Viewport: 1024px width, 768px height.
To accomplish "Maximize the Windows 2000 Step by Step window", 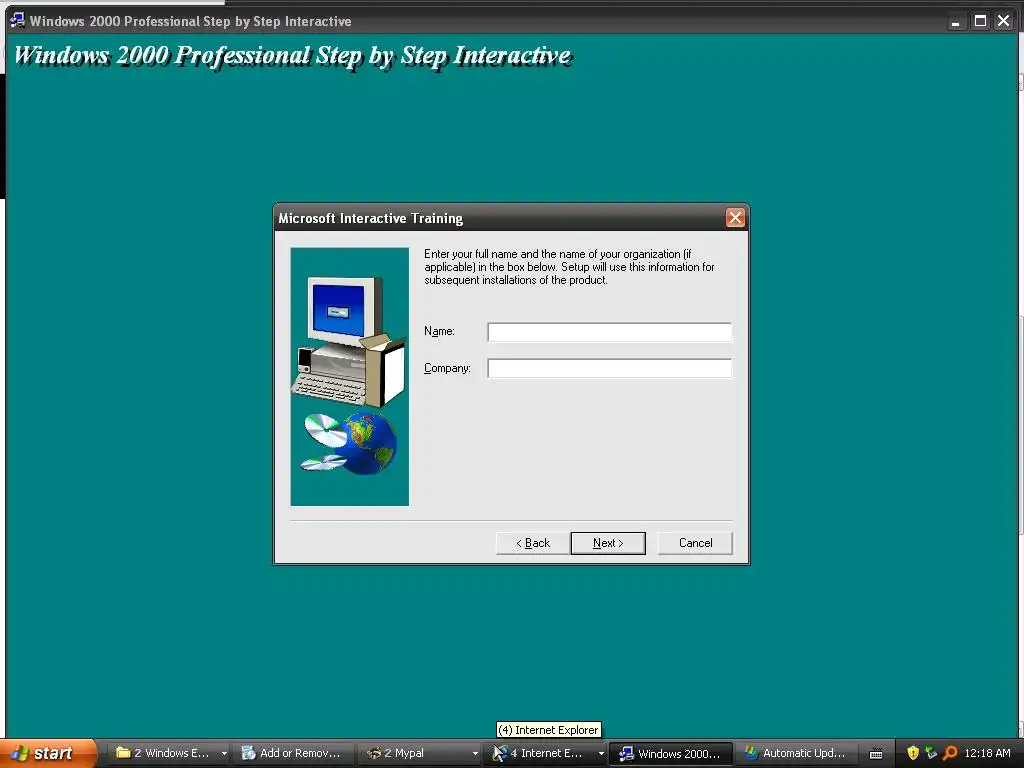I will coord(980,22).
